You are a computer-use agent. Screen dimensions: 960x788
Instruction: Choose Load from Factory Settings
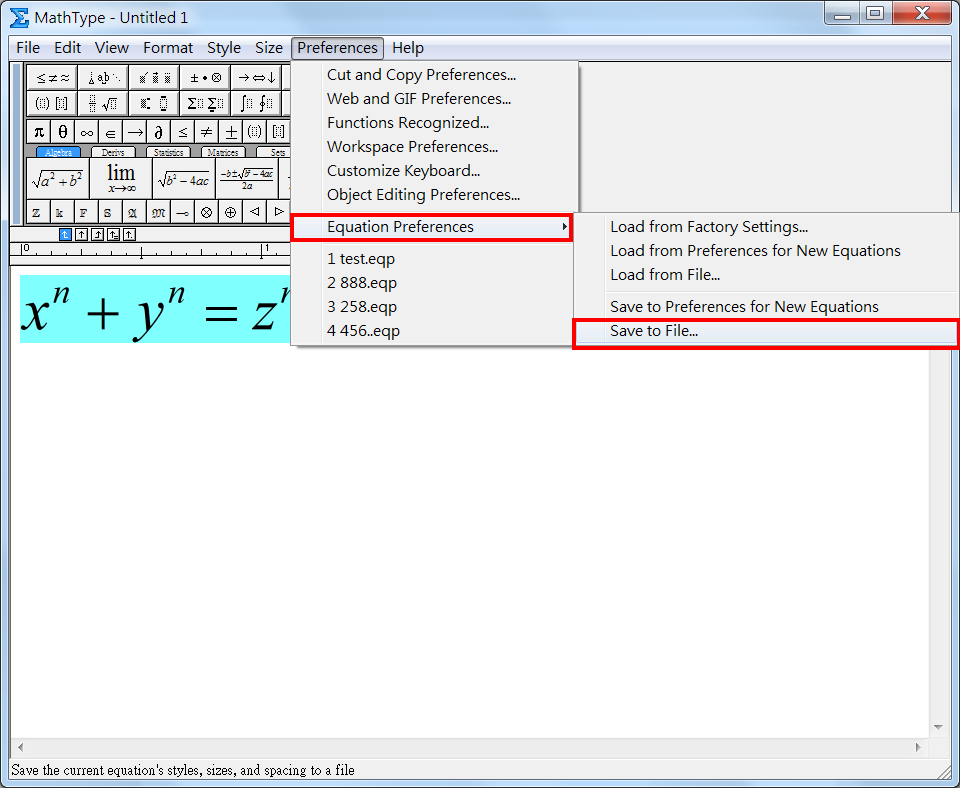tap(767, 227)
